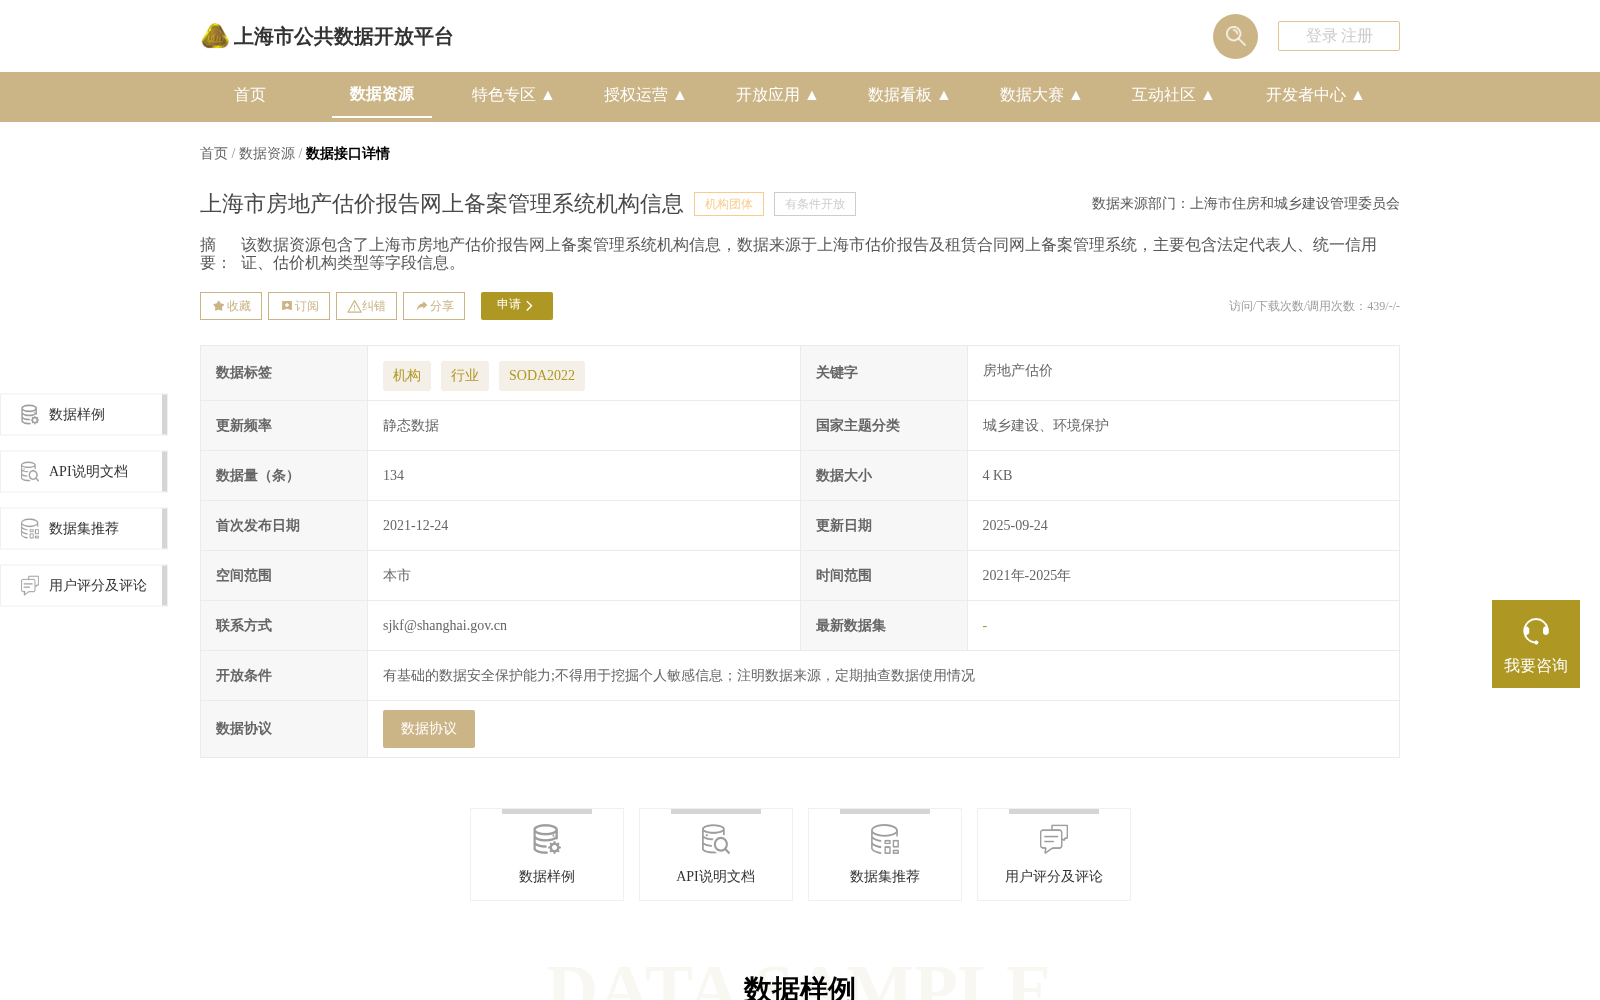
Task: Click the email sjkf@shanghai.gov.cn
Action: (445, 626)
